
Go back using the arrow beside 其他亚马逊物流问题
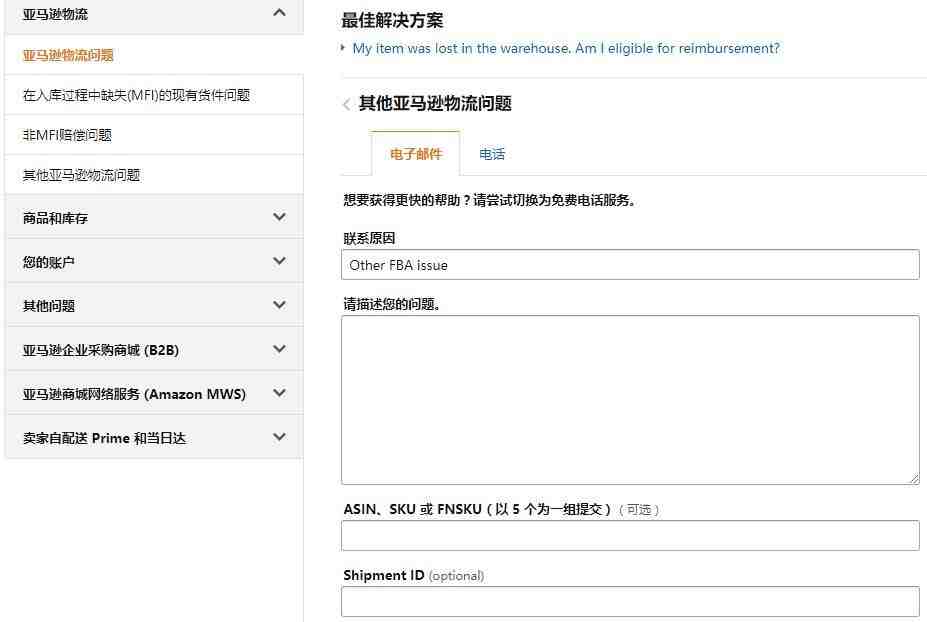[x=346, y=105]
